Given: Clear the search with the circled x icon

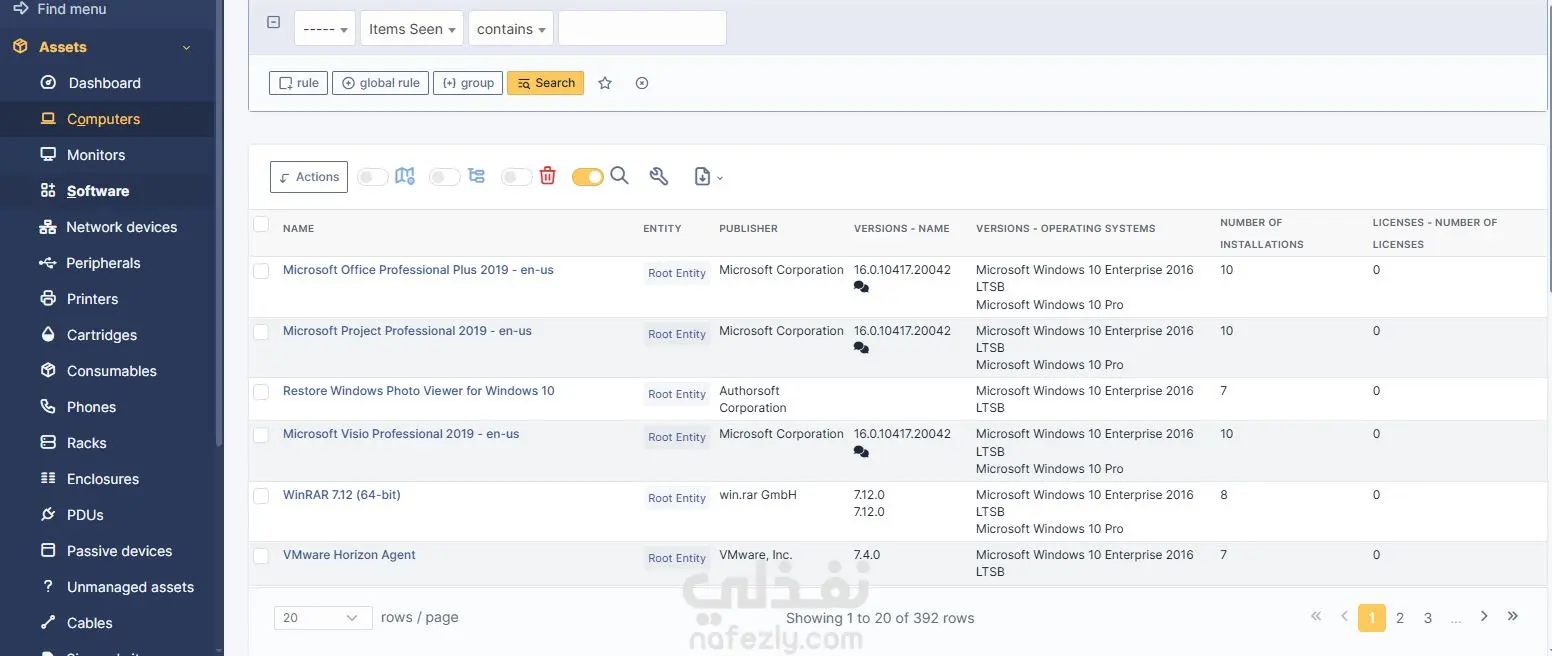Looking at the screenshot, I should pos(642,83).
